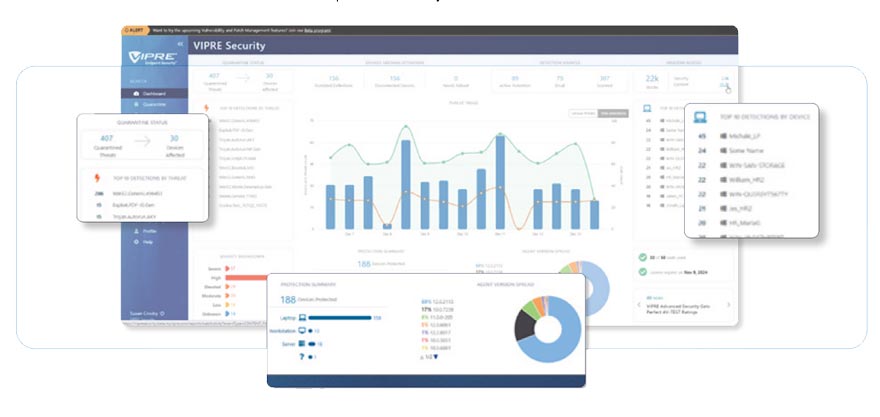The image size is (880, 417).
Task: Click the Windows icon next to Some Name
Action: click(723, 150)
